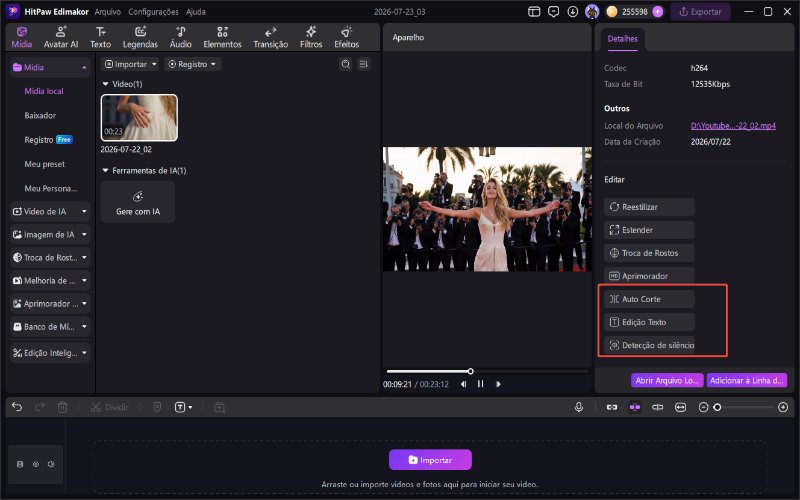Image resolution: width=800 pixels, height=500 pixels.
Task: Open the Transição tool
Action: pos(270,38)
